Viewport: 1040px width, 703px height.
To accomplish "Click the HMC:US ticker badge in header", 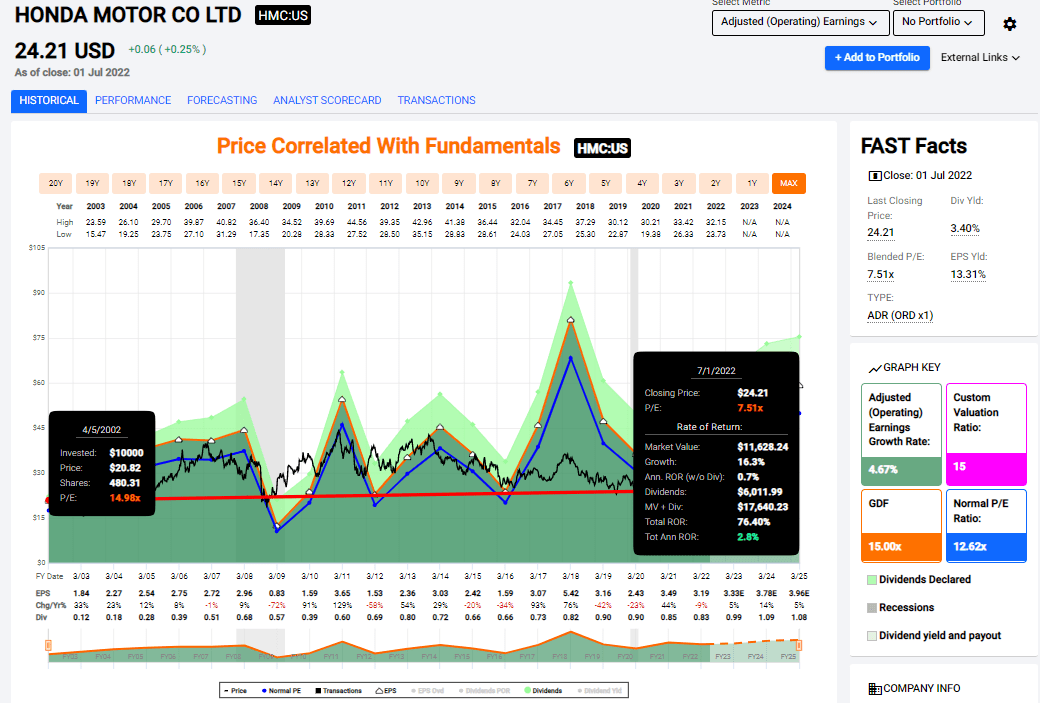I will click(283, 15).
